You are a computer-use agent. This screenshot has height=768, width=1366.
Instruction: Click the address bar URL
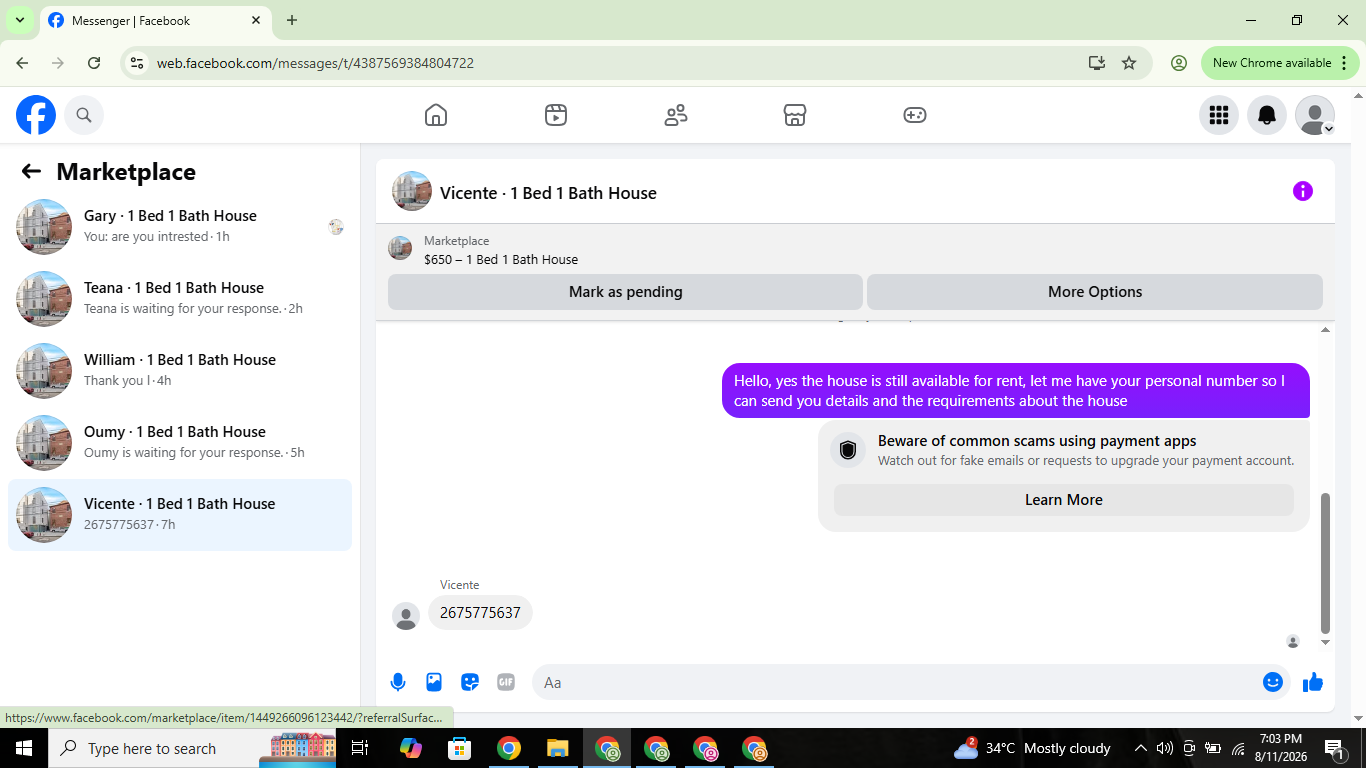[x=315, y=63]
